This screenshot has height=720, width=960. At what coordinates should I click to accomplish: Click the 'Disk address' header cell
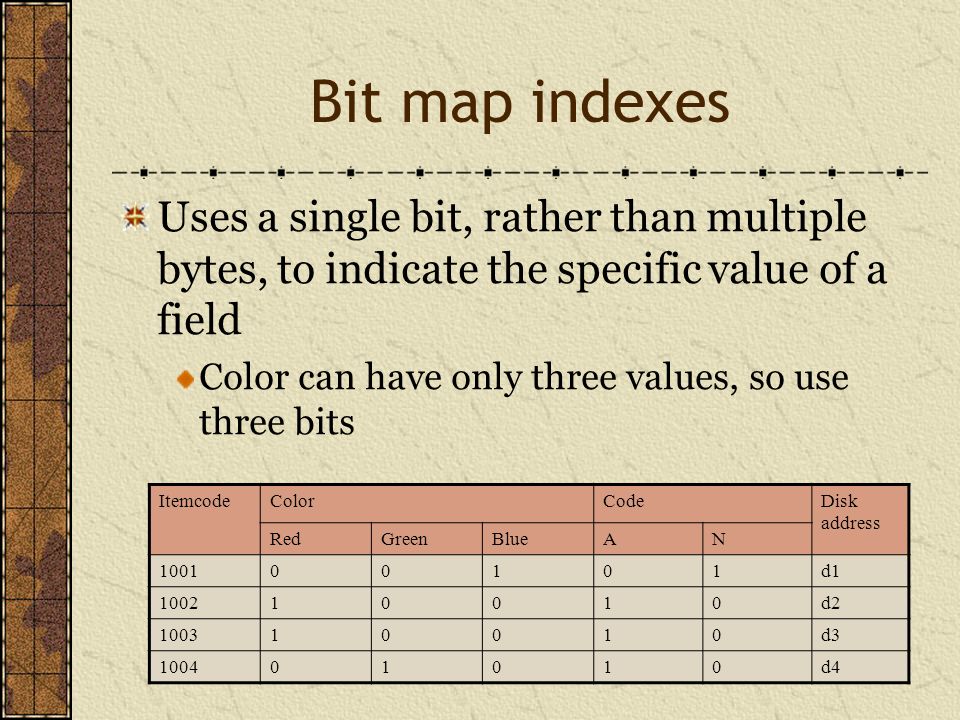pyautogui.click(x=860, y=520)
